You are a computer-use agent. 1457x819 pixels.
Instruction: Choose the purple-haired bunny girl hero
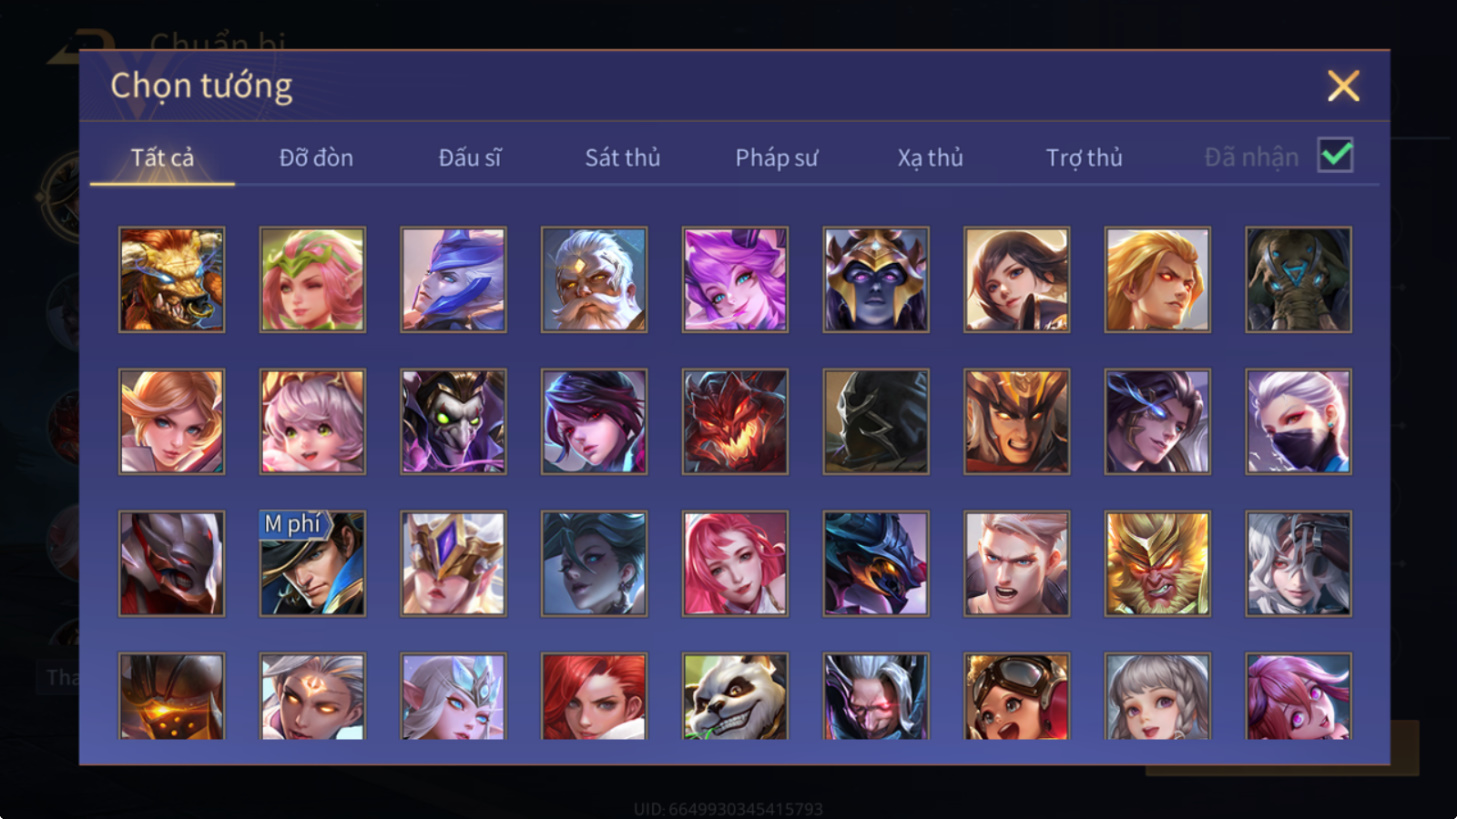735,279
